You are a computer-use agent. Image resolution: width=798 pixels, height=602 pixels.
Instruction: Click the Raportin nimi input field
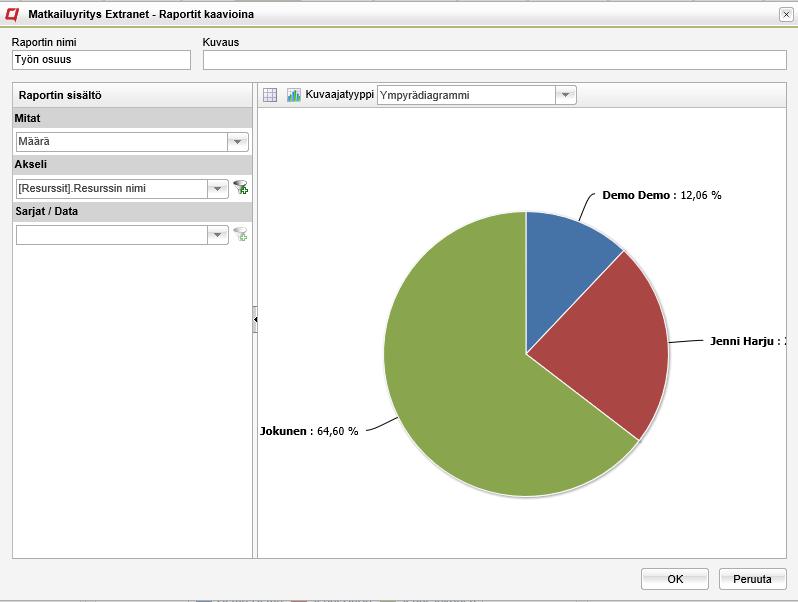point(101,60)
